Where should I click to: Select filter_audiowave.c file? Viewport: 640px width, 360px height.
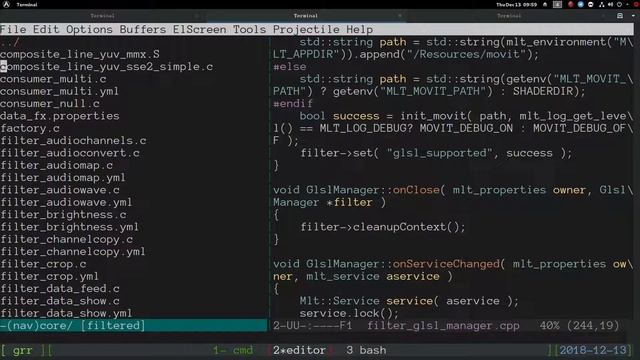click(x=60, y=190)
